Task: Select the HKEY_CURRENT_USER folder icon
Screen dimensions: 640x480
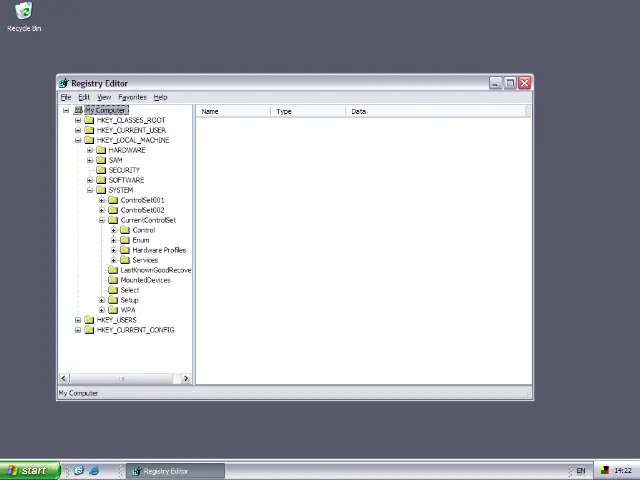Action: [89, 130]
